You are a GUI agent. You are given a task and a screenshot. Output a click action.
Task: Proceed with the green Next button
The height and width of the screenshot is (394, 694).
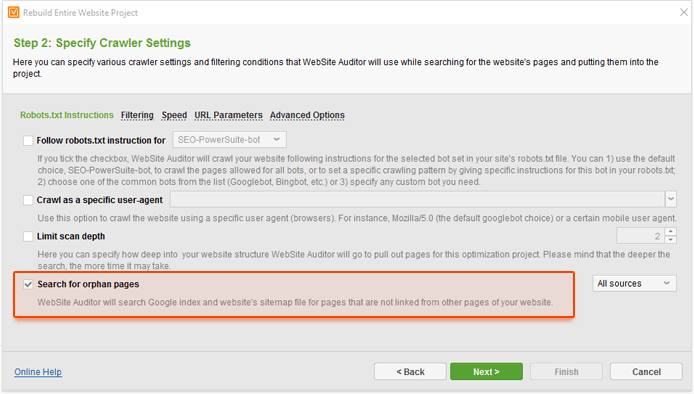[x=486, y=372]
